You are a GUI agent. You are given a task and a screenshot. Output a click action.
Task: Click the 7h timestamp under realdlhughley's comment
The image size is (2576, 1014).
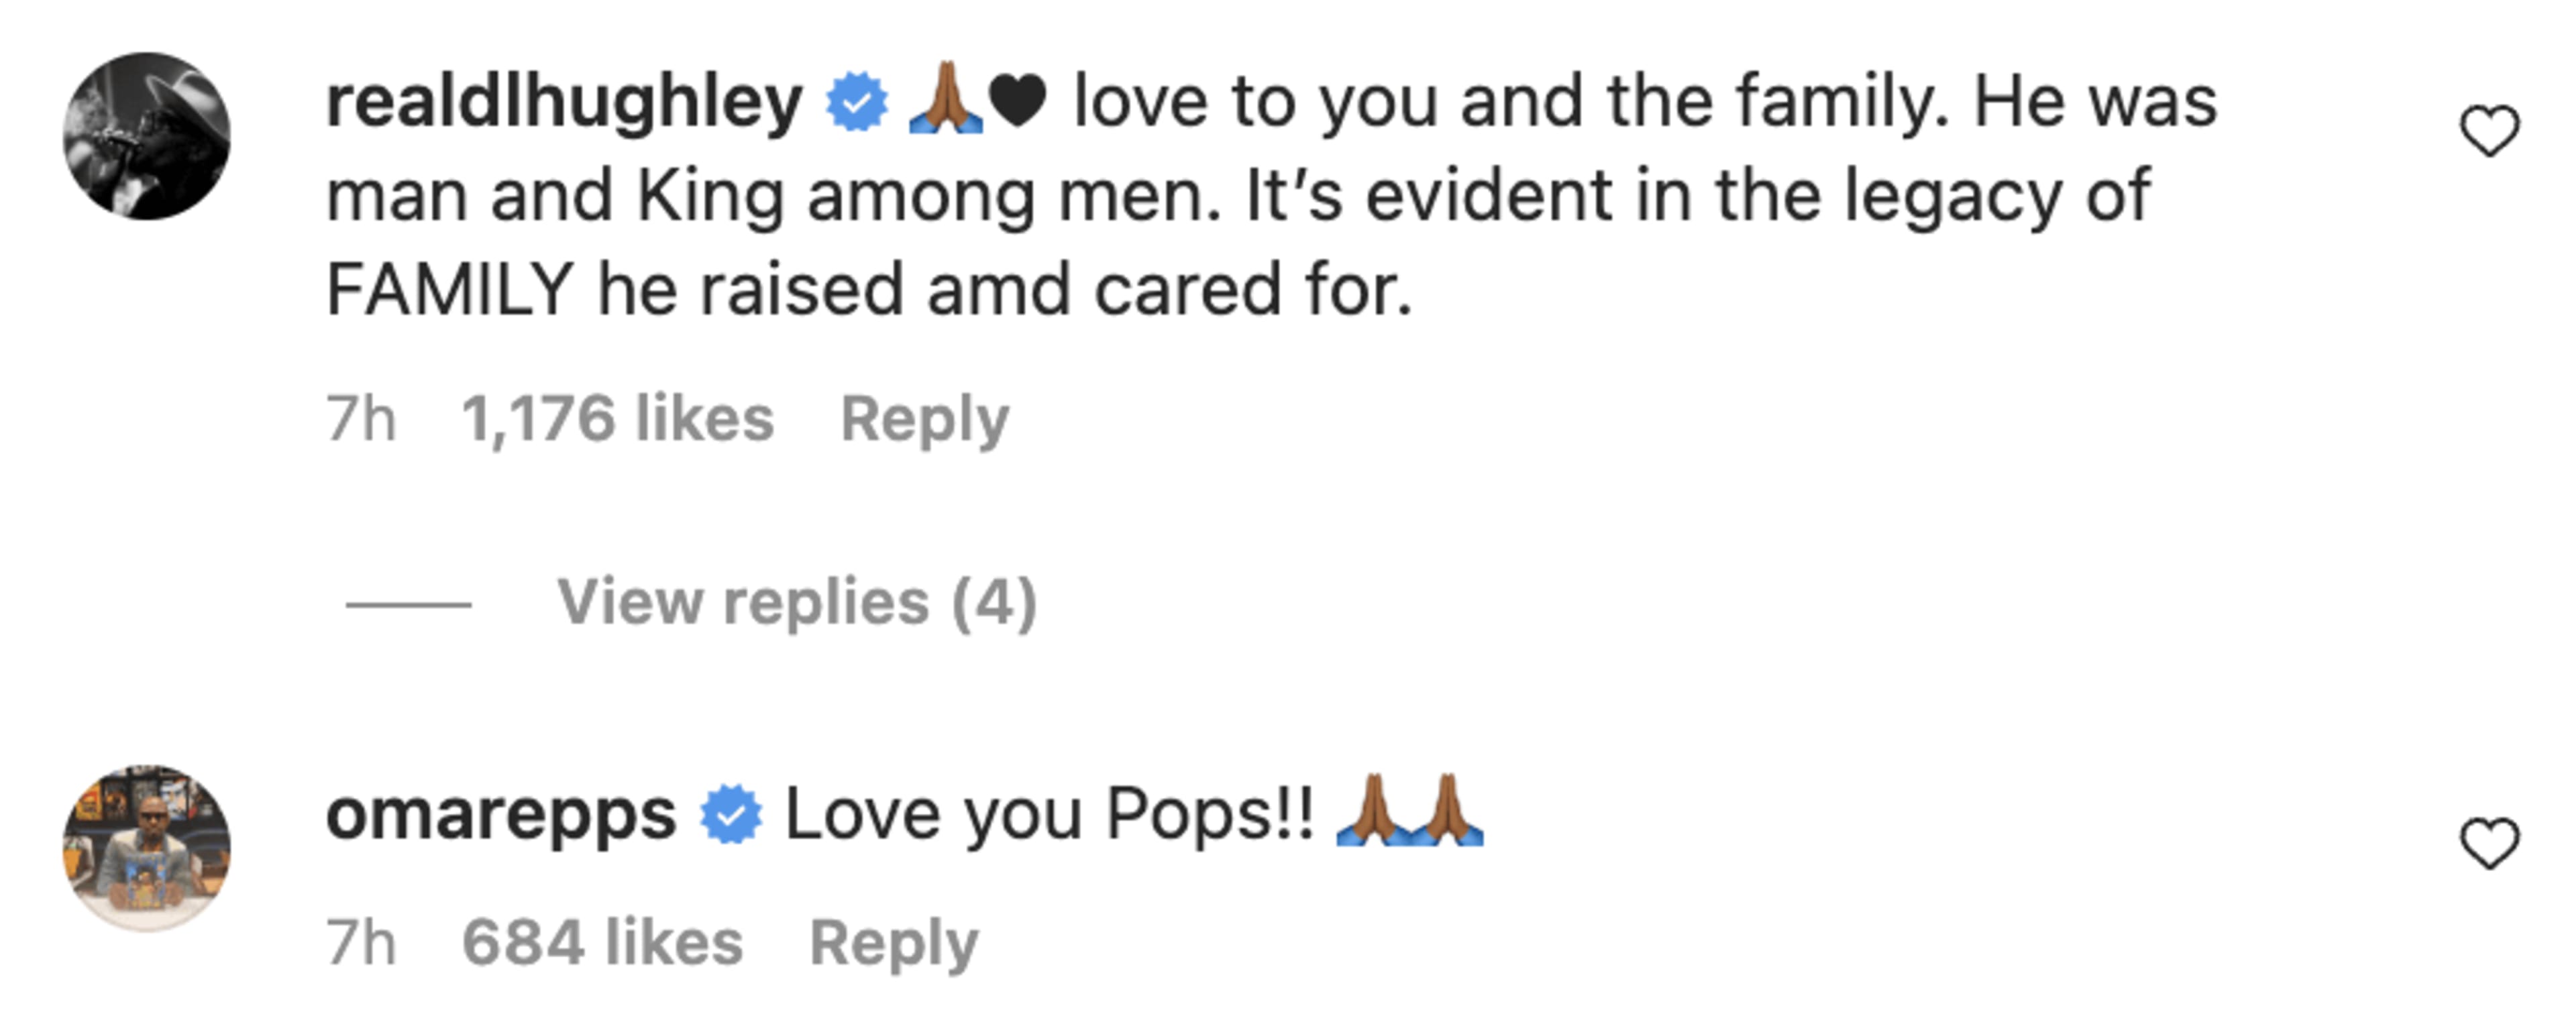pyautogui.click(x=361, y=418)
